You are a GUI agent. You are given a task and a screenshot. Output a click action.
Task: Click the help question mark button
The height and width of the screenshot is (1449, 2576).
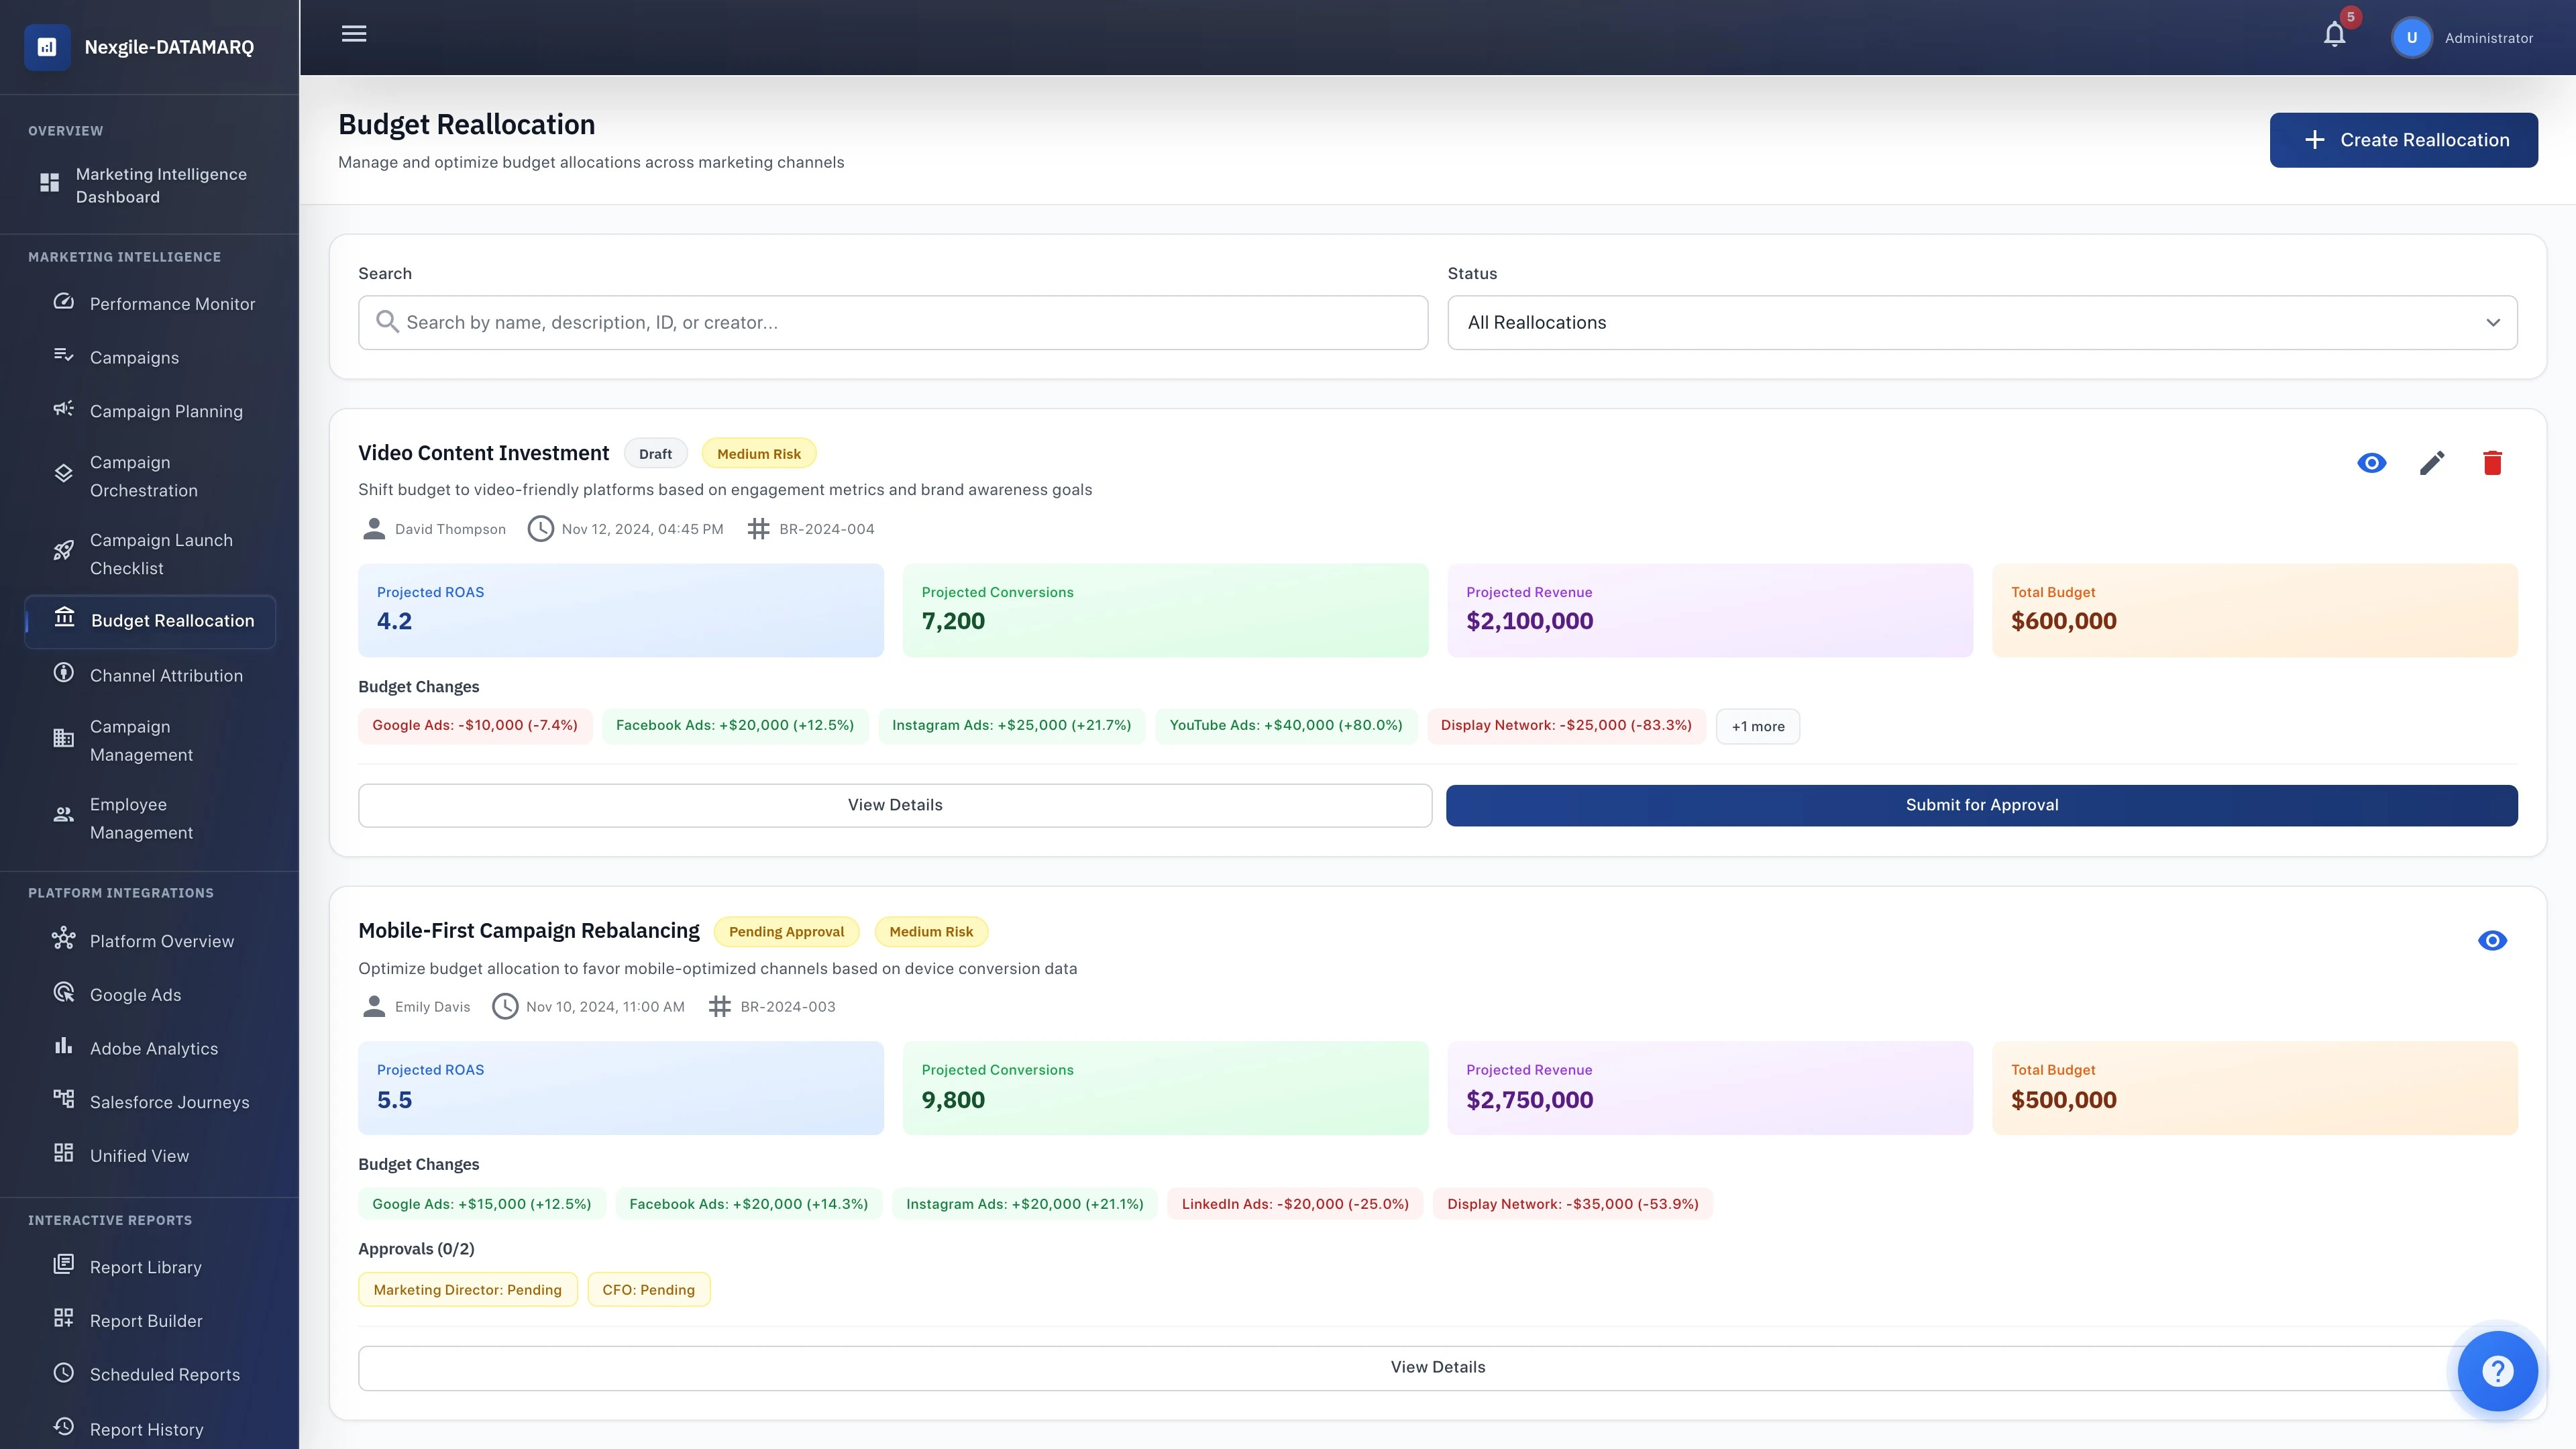(2497, 1371)
